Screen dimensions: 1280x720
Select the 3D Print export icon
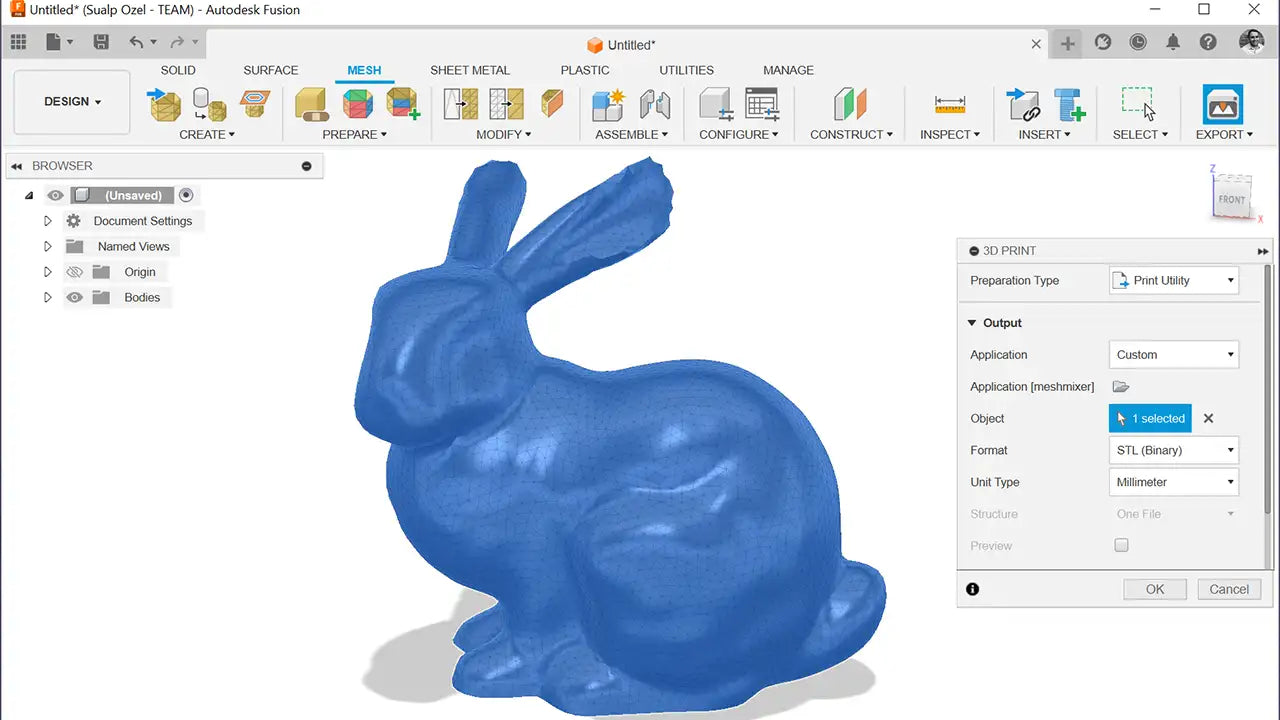1222,104
